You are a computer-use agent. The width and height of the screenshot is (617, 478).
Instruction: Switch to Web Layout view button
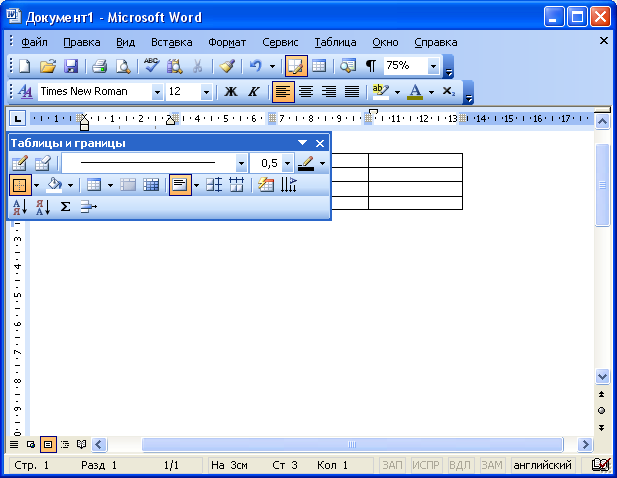click(31, 445)
